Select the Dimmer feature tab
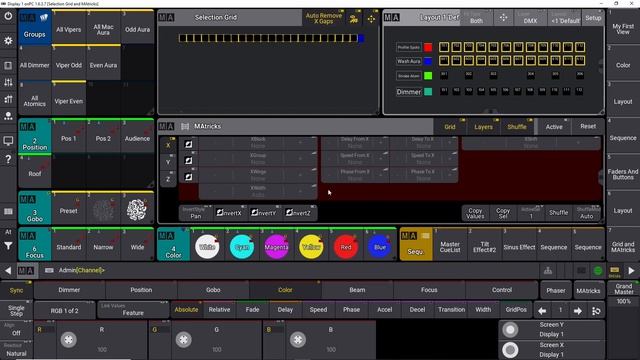The width and height of the screenshot is (640, 360). (69, 290)
